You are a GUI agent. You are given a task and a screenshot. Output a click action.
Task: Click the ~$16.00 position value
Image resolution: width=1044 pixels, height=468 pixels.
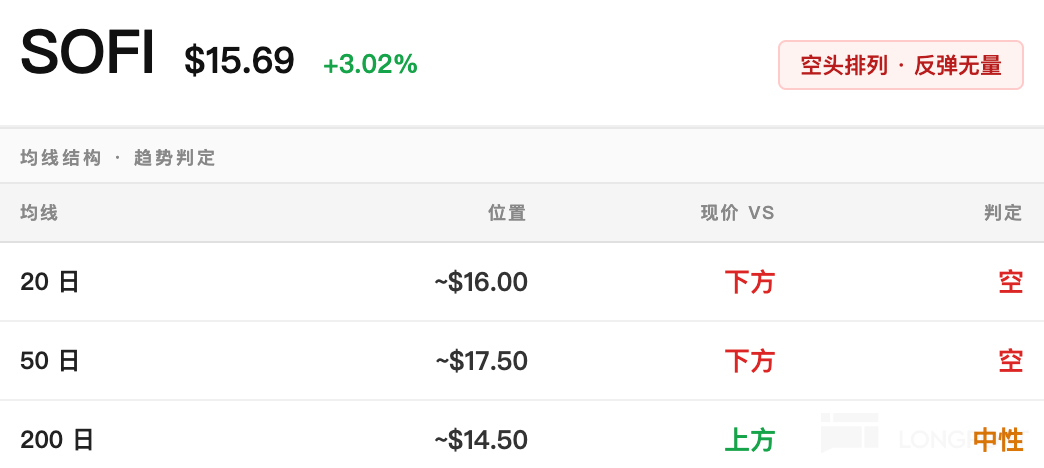[x=481, y=282]
